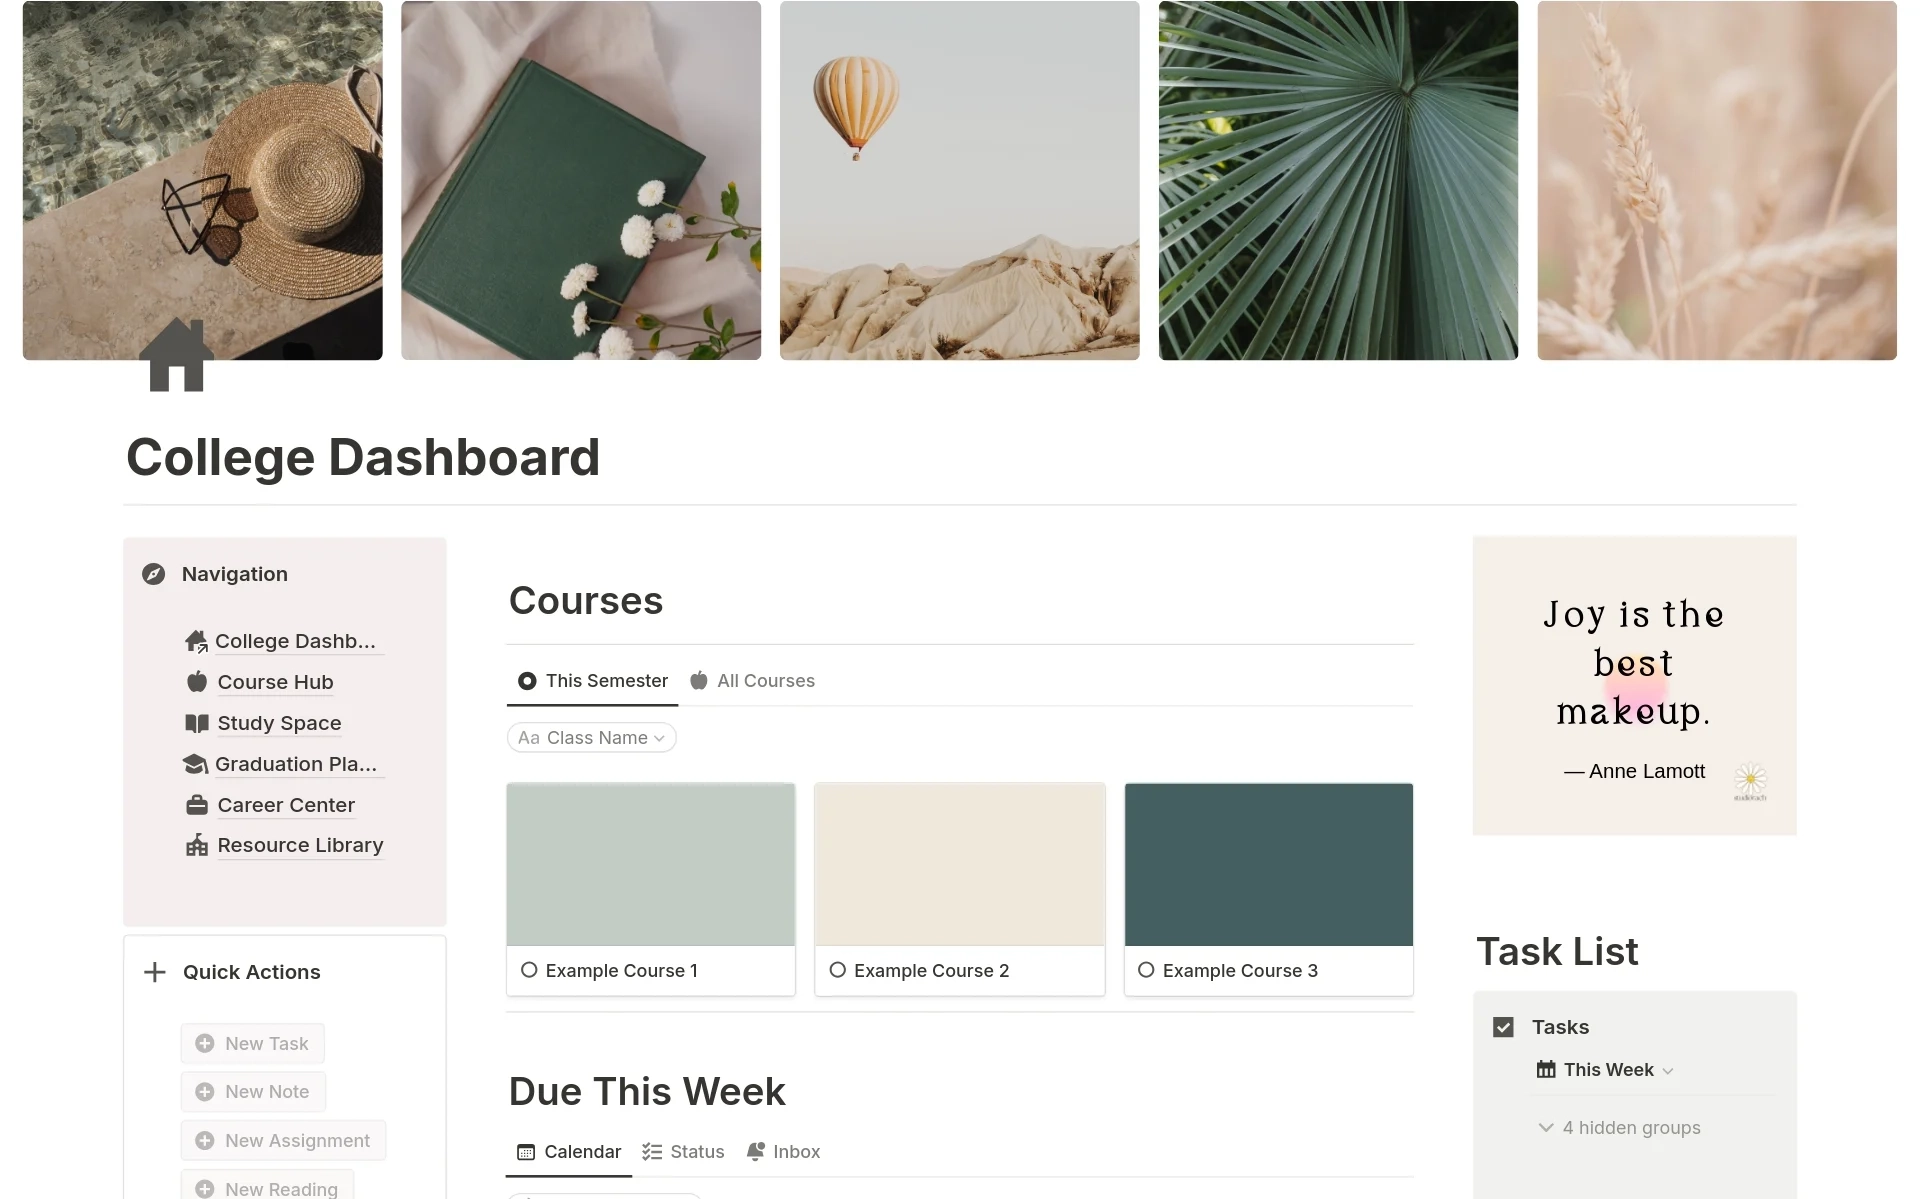Select the Example Course 2 radio button
Viewport: 1920px width, 1199px height.
coord(836,970)
